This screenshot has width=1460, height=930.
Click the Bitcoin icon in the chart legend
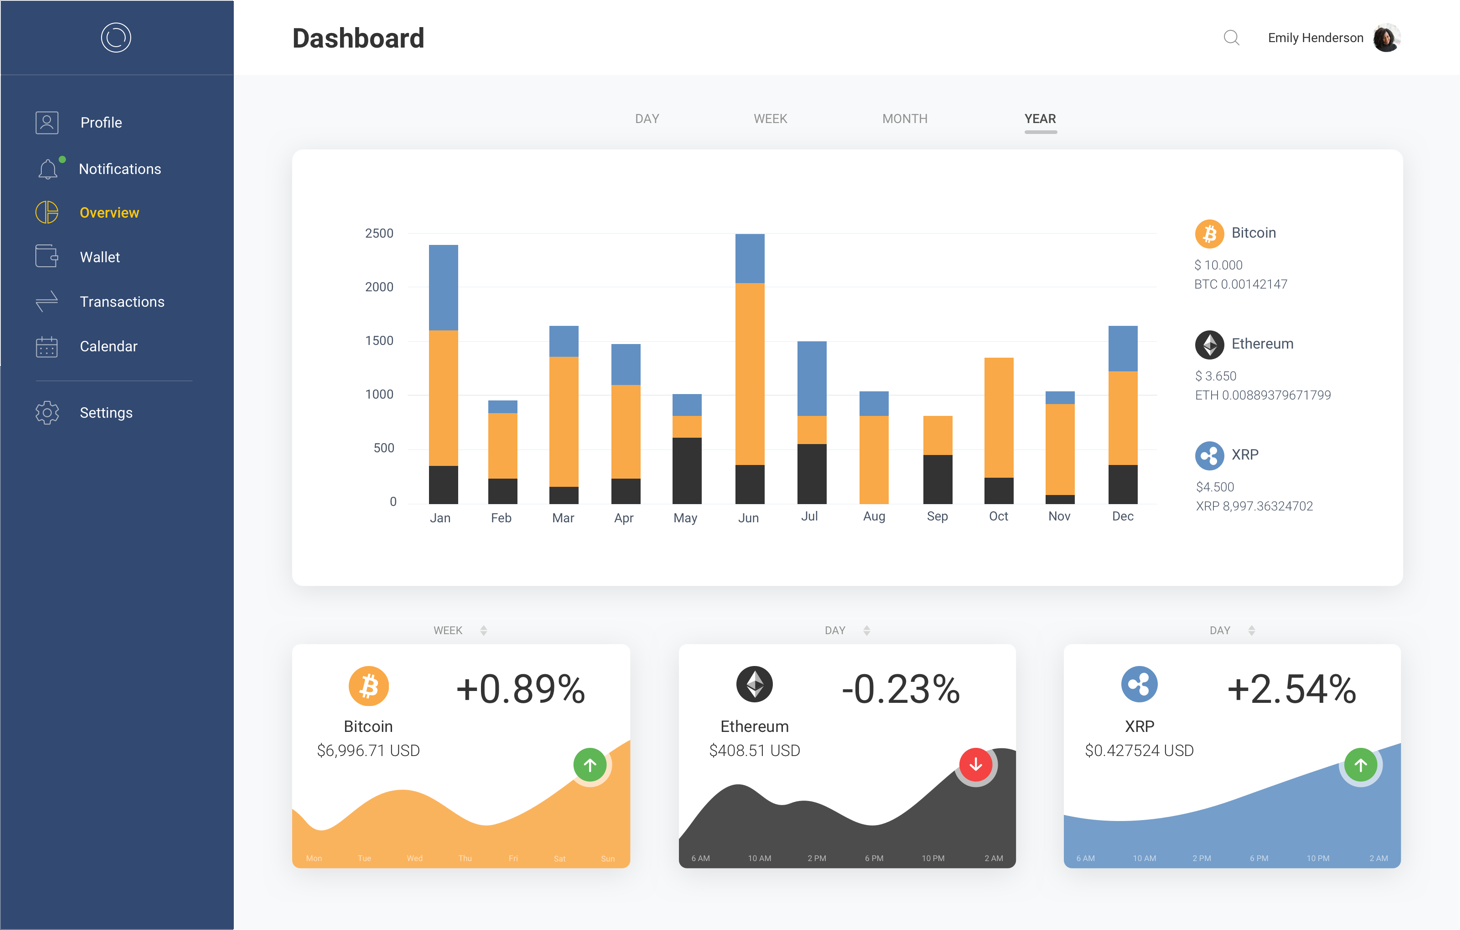[x=1210, y=233]
